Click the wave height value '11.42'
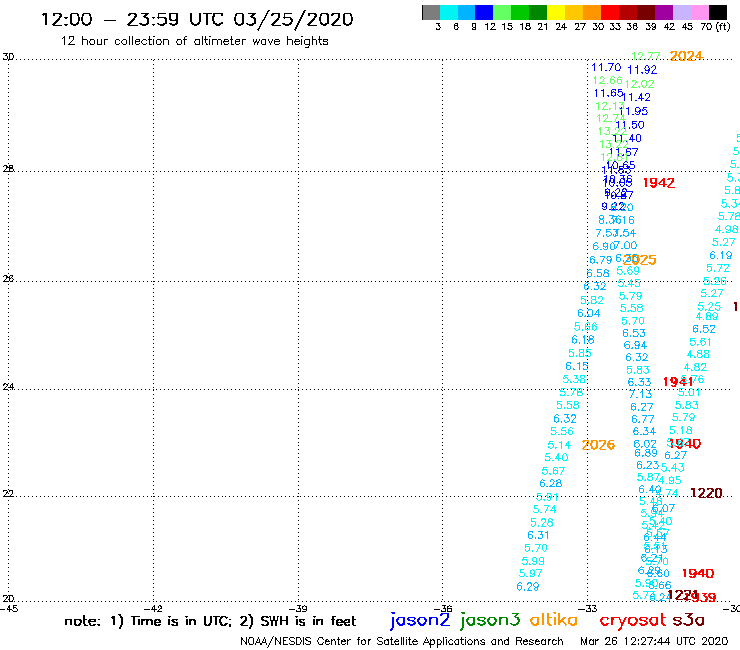 click(x=637, y=97)
